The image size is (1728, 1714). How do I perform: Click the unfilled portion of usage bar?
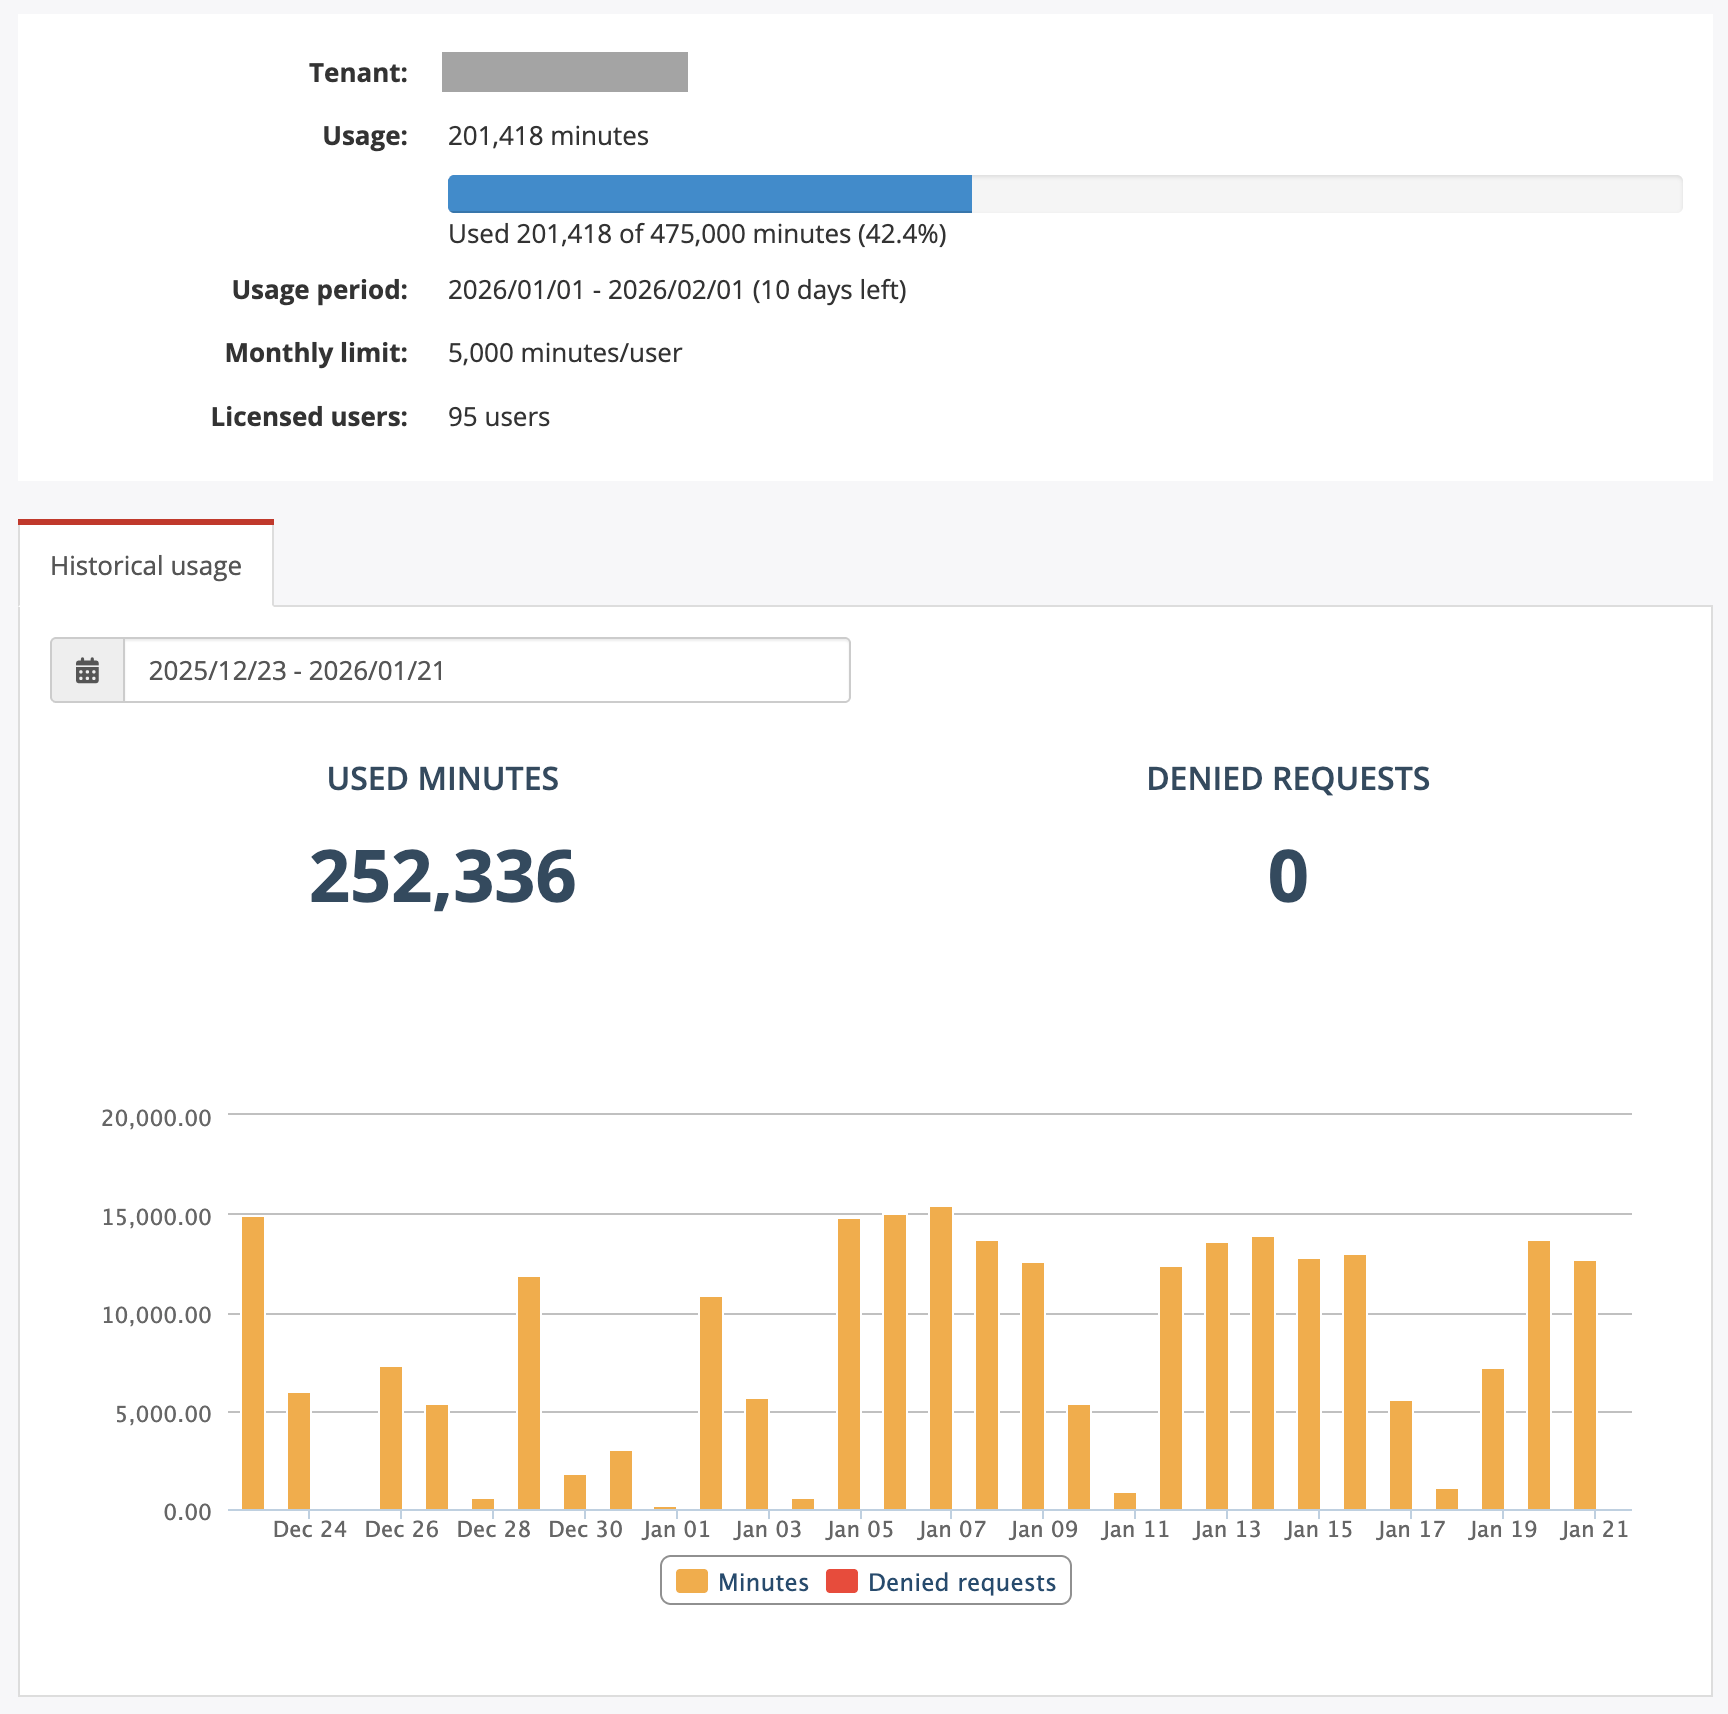(1326, 194)
